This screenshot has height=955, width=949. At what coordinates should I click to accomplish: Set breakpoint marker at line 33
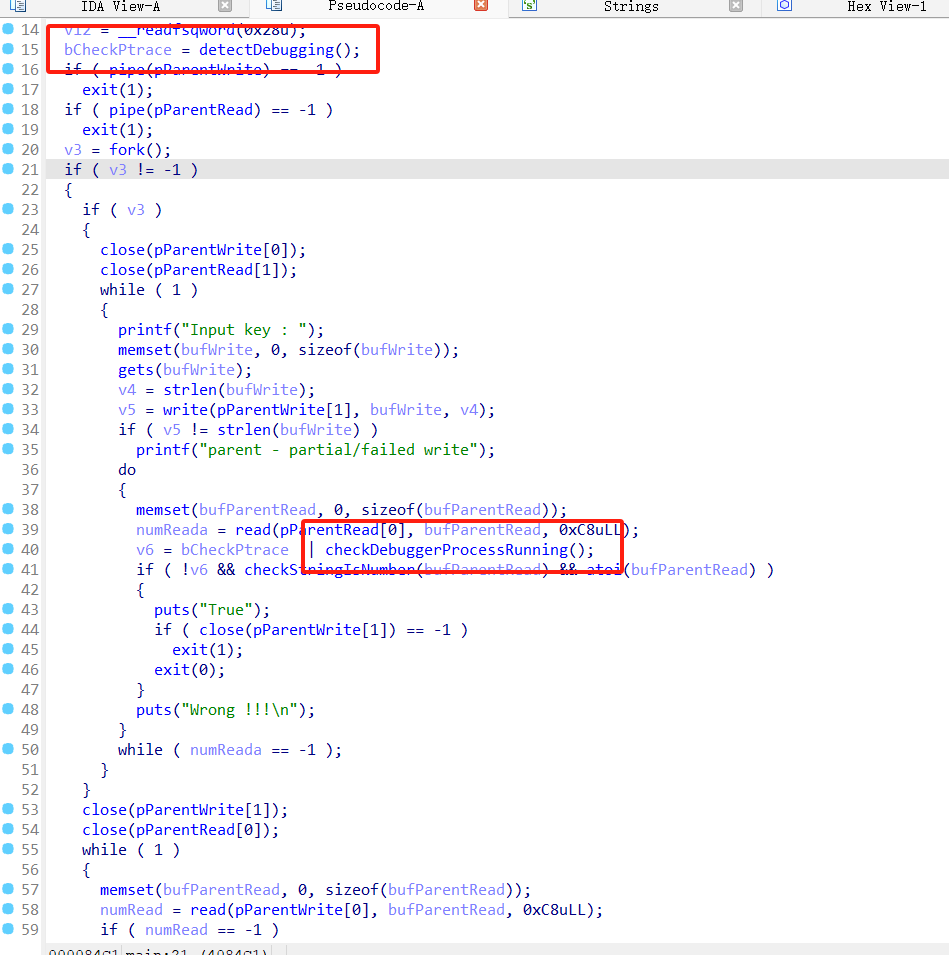tap(8, 409)
